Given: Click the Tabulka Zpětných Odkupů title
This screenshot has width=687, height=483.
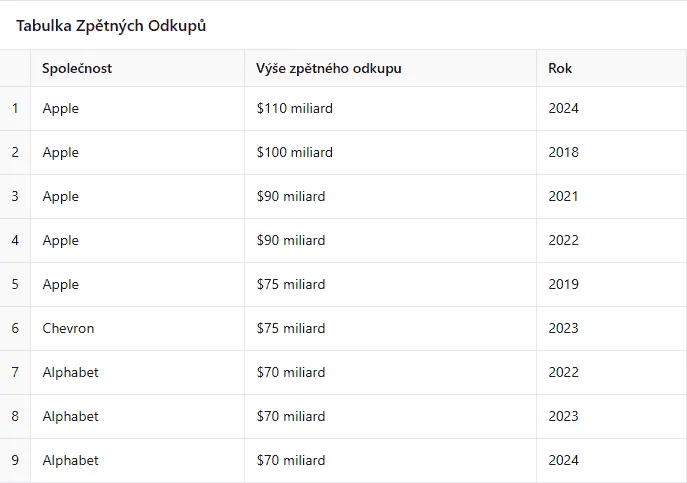Looking at the screenshot, I should click(111, 25).
